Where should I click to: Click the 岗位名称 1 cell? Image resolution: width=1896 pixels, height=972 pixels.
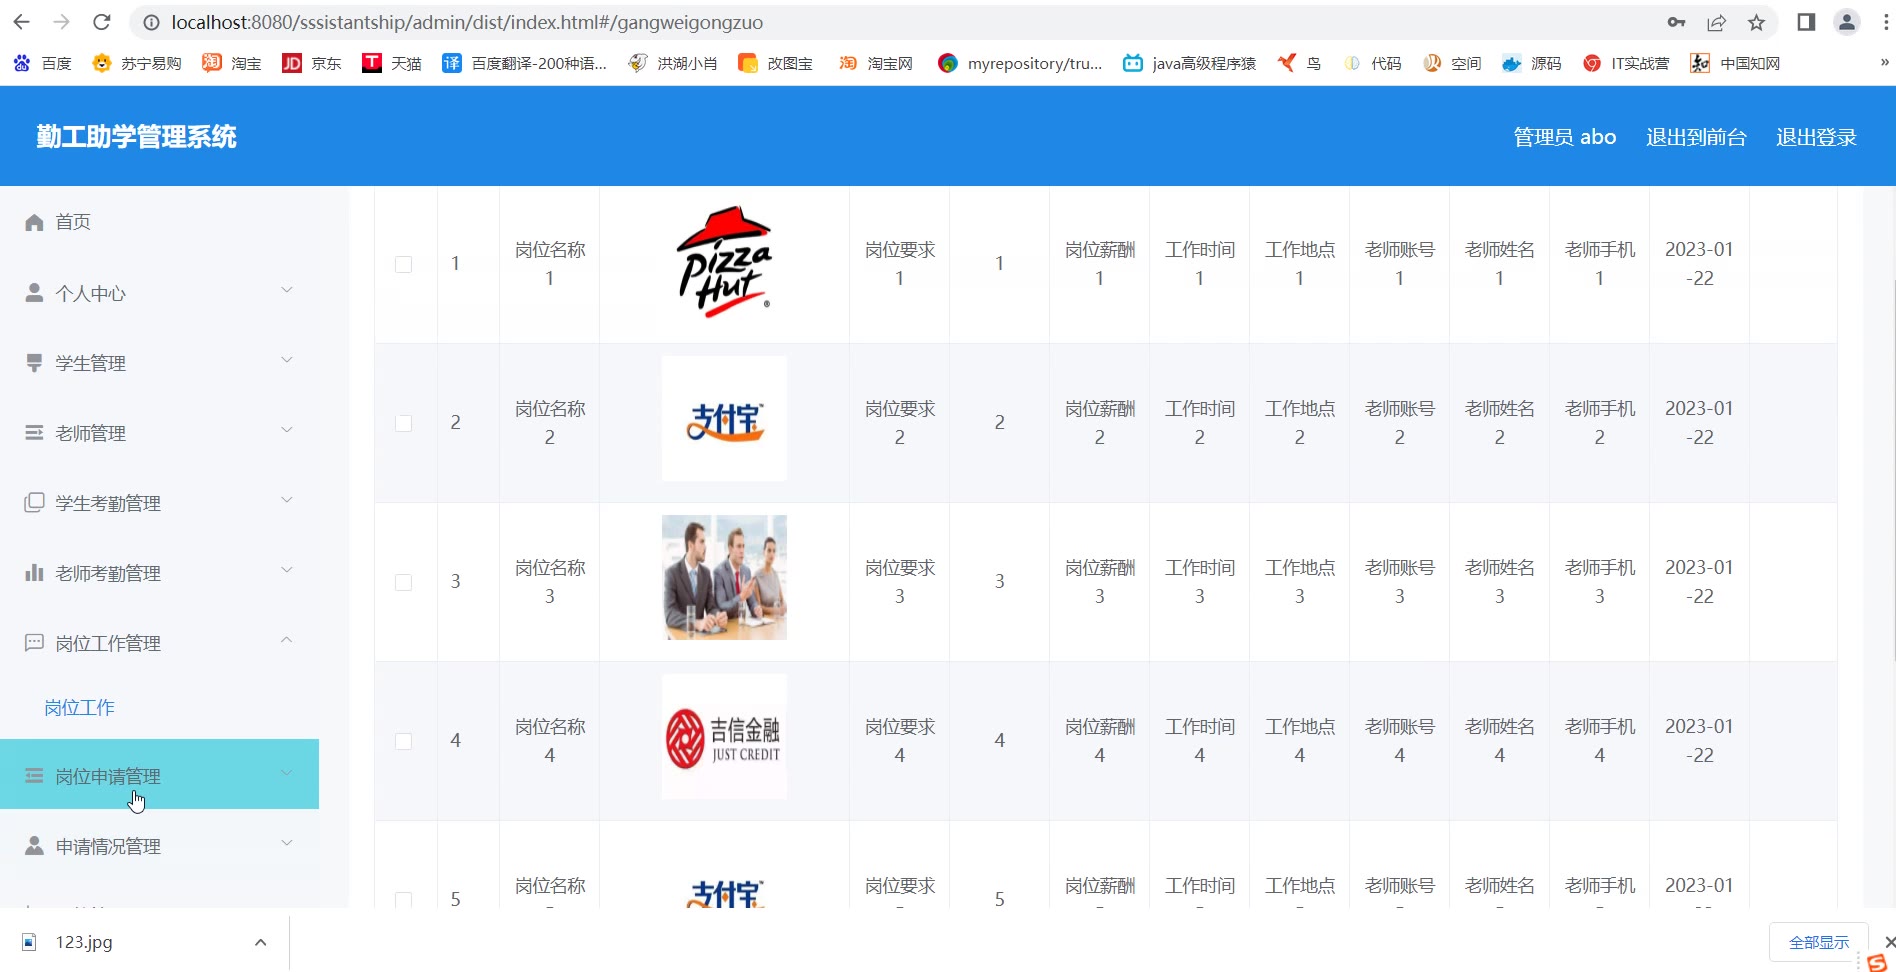coord(550,264)
